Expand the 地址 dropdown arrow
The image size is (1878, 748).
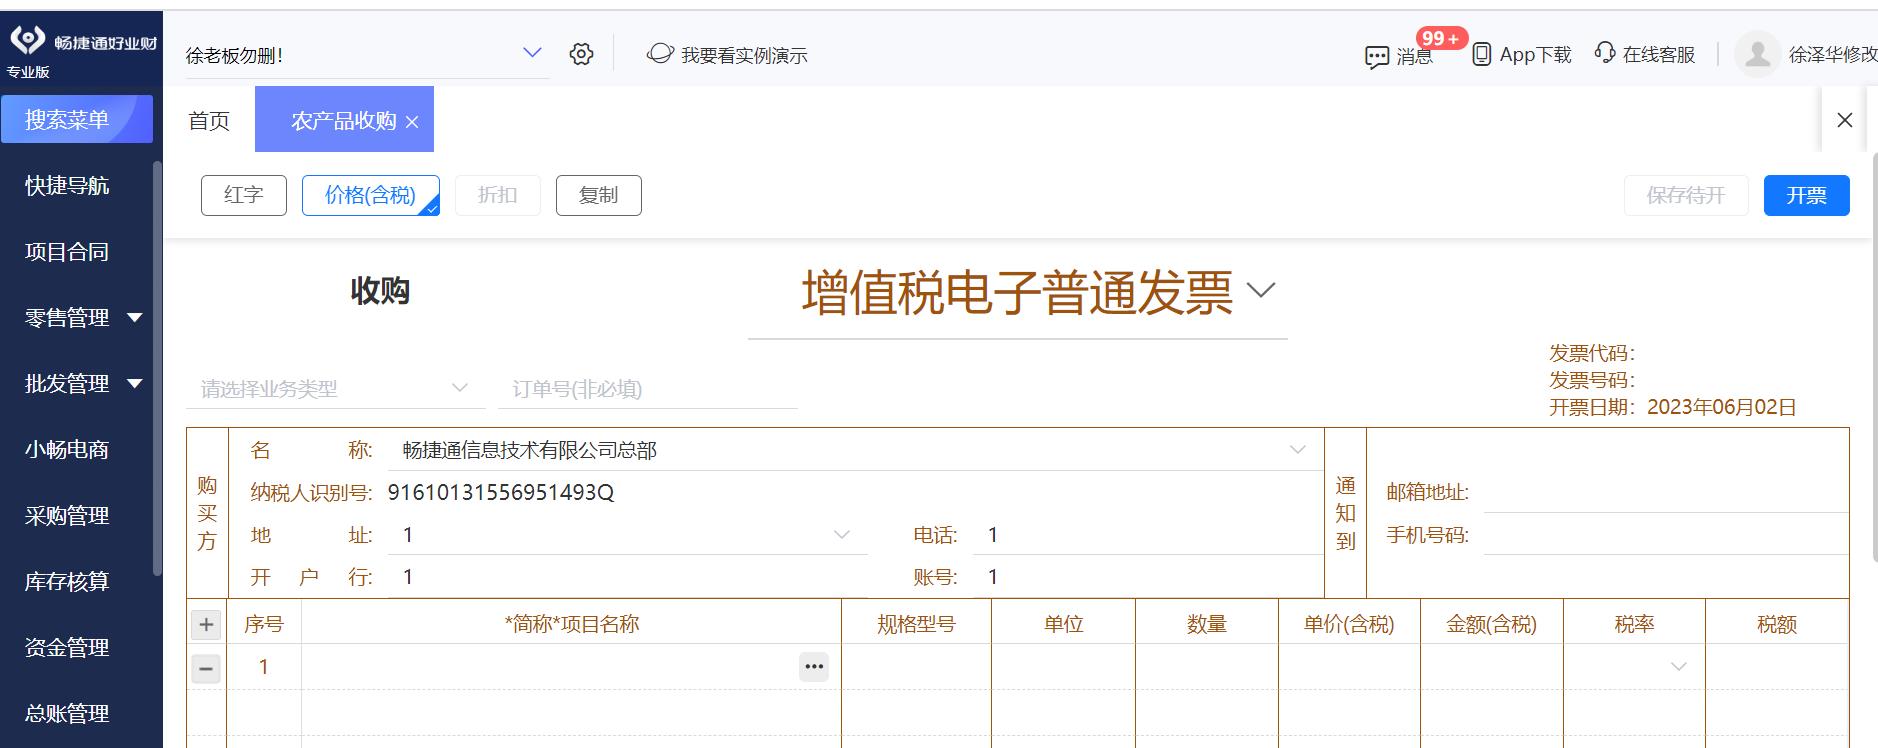point(842,535)
